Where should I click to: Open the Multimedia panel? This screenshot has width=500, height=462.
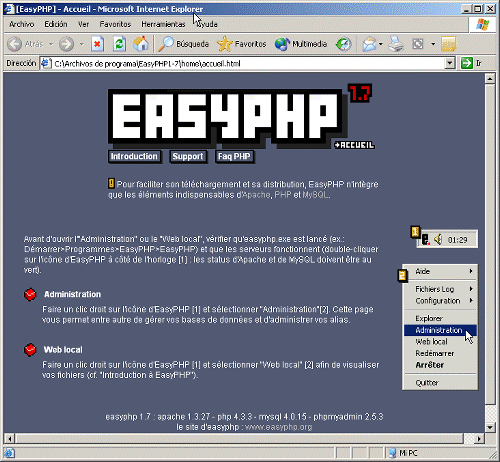click(301, 44)
